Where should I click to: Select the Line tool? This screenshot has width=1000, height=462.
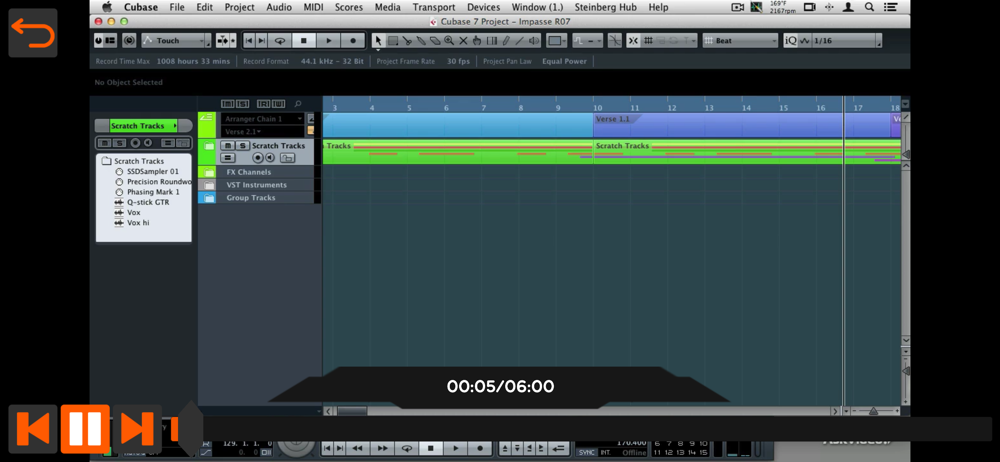pyautogui.click(x=519, y=40)
